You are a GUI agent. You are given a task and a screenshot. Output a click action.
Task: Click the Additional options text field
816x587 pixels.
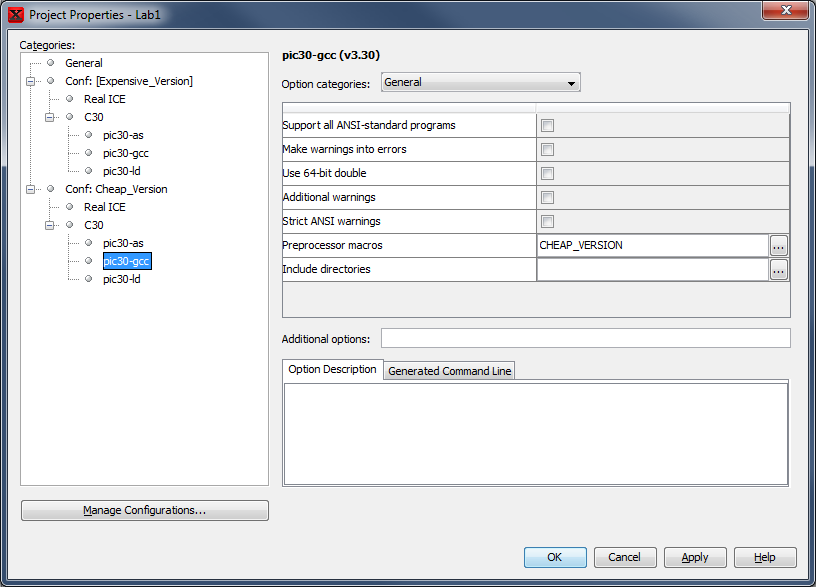click(585, 338)
